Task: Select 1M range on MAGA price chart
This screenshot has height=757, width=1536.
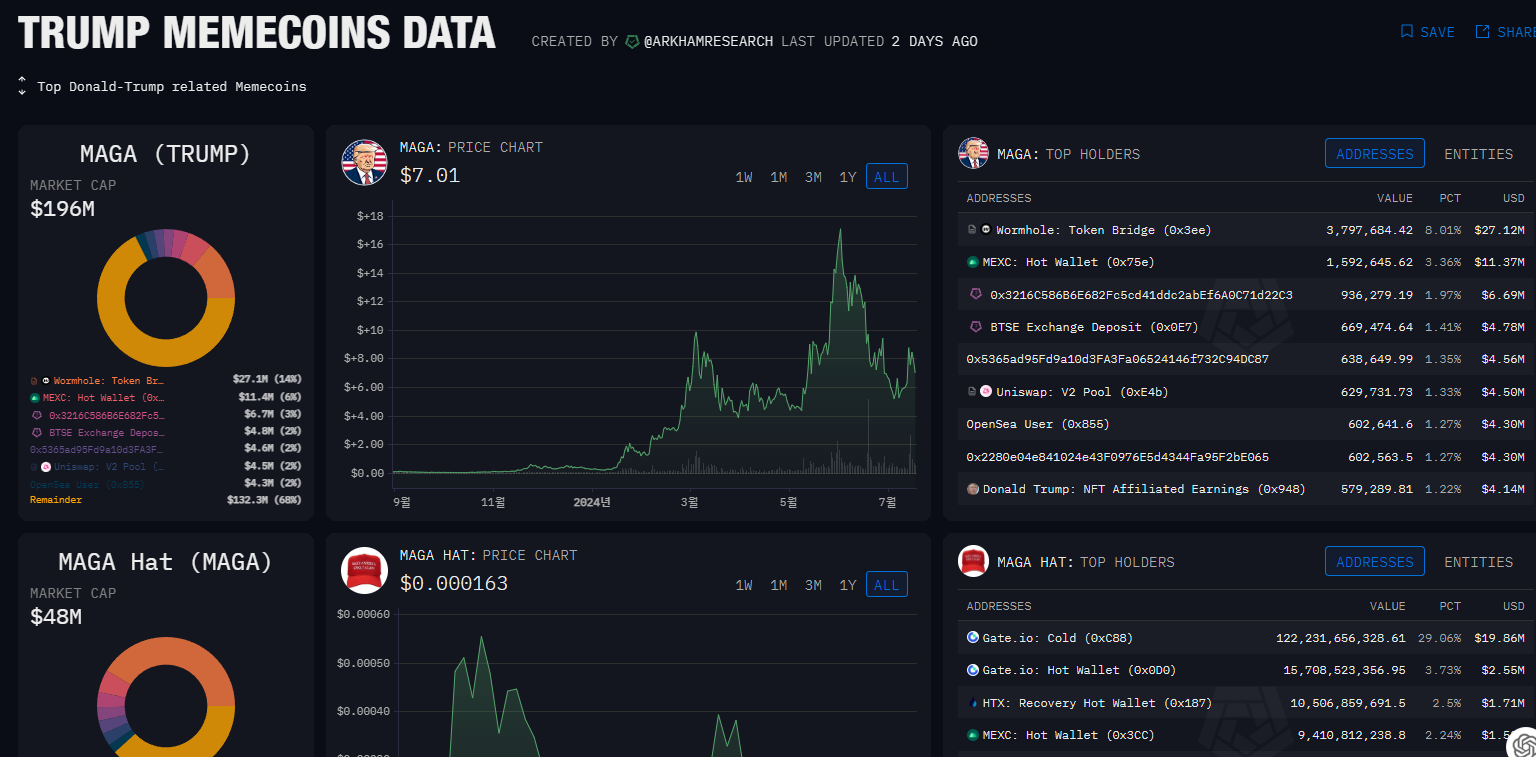Action: (778, 177)
